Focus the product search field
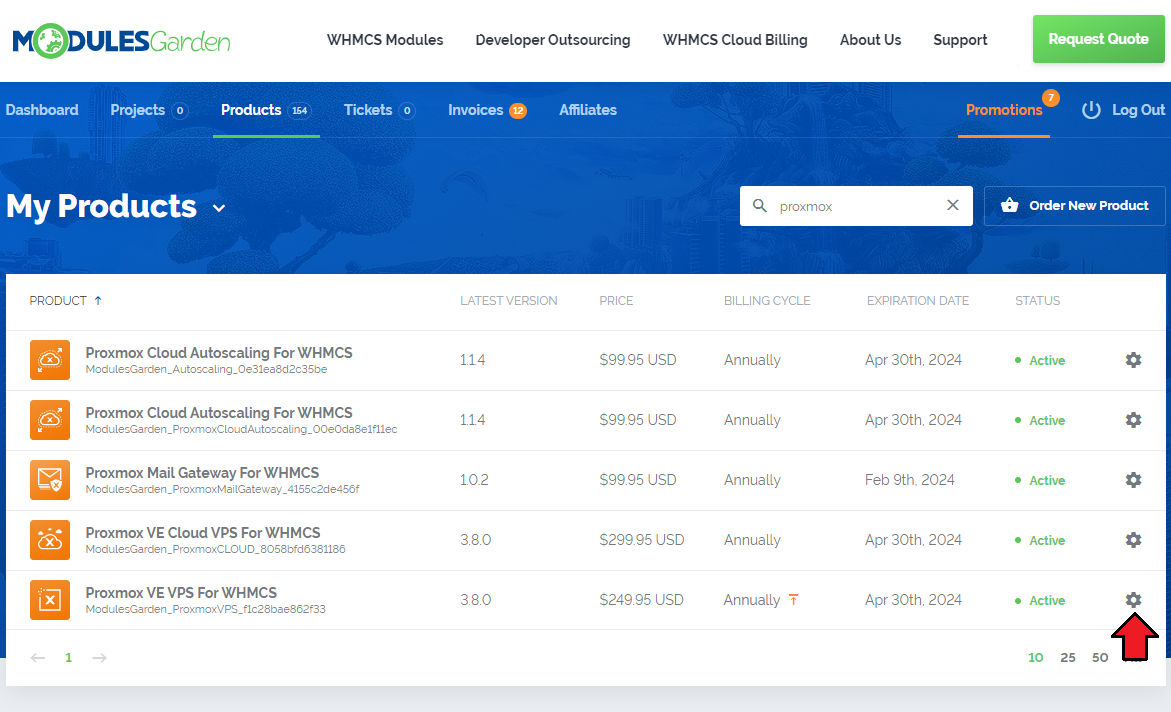 [x=856, y=205]
